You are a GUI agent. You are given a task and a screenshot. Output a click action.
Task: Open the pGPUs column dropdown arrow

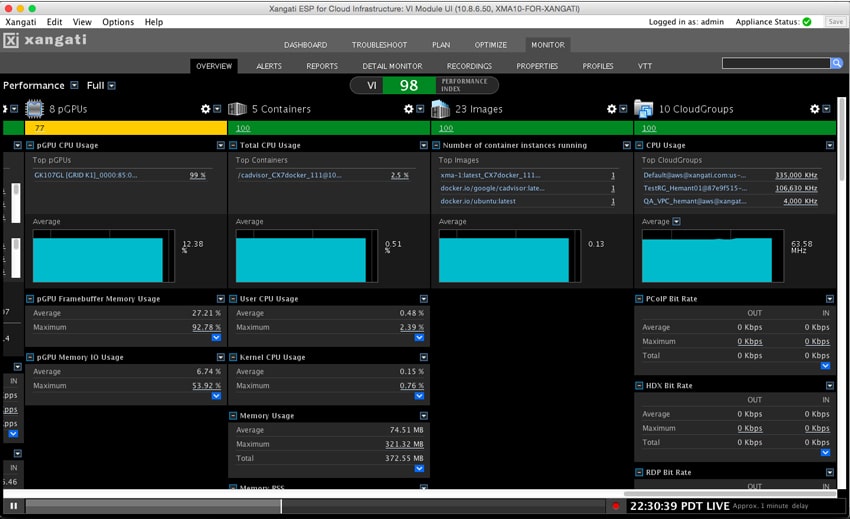(217, 109)
